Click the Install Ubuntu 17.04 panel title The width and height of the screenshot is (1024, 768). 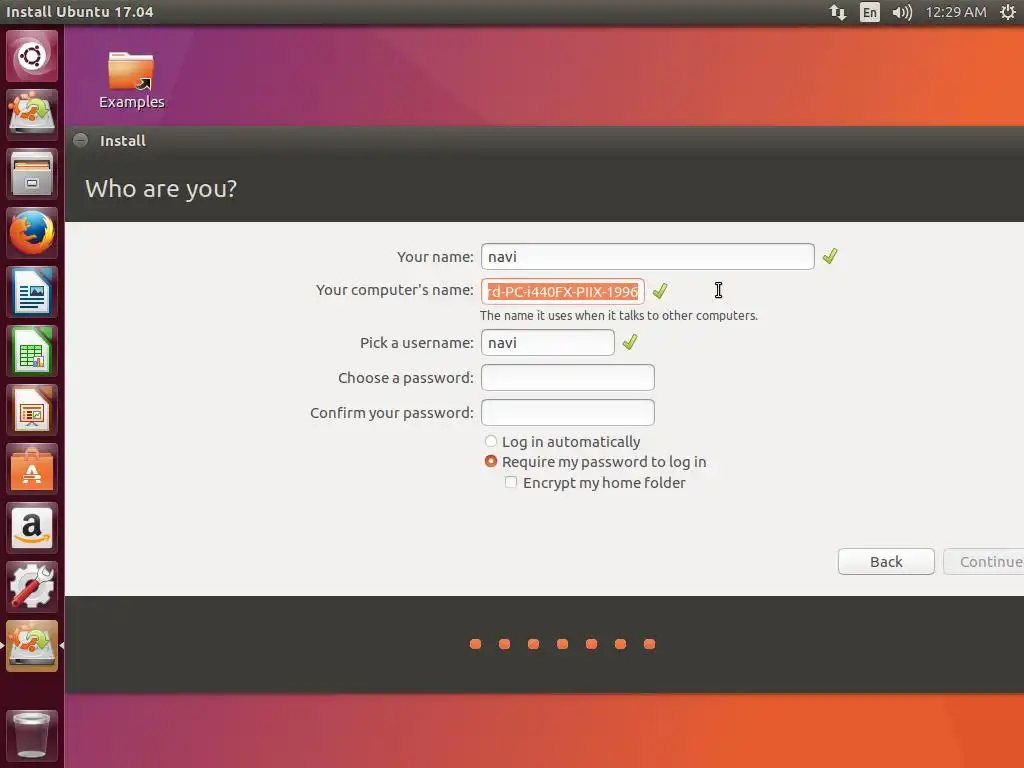coord(80,12)
